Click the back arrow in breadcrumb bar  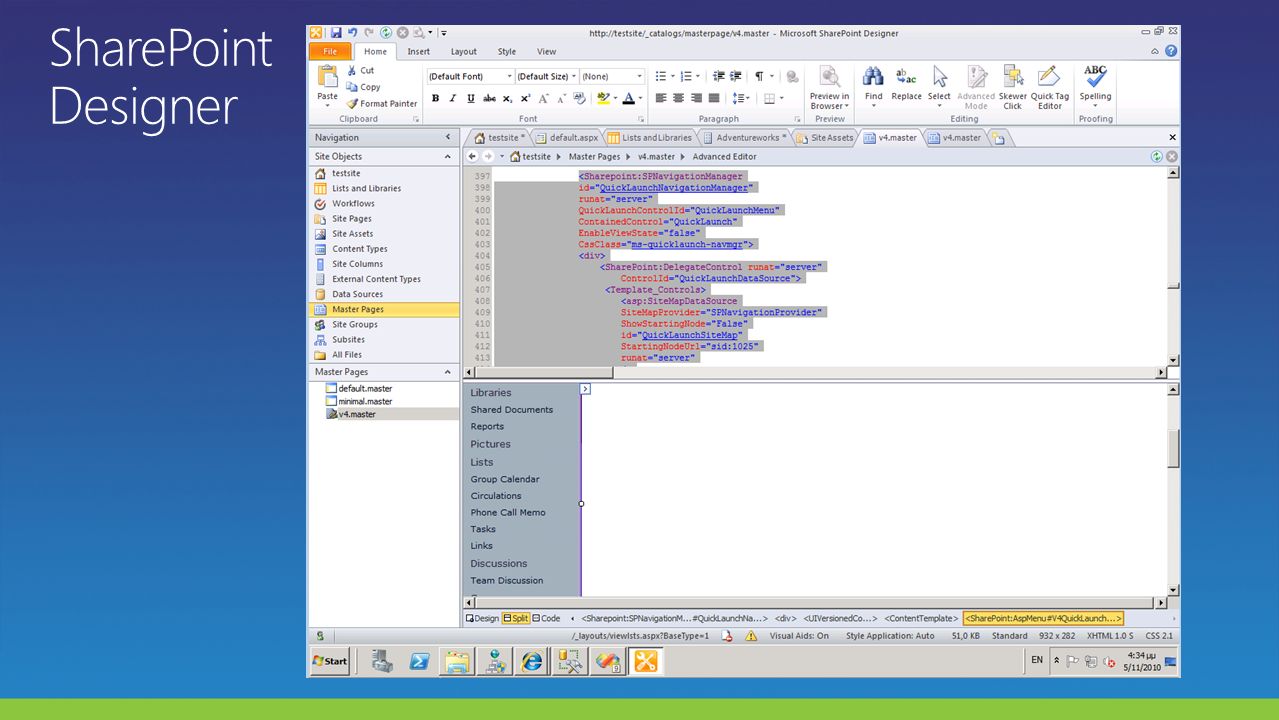click(x=473, y=156)
